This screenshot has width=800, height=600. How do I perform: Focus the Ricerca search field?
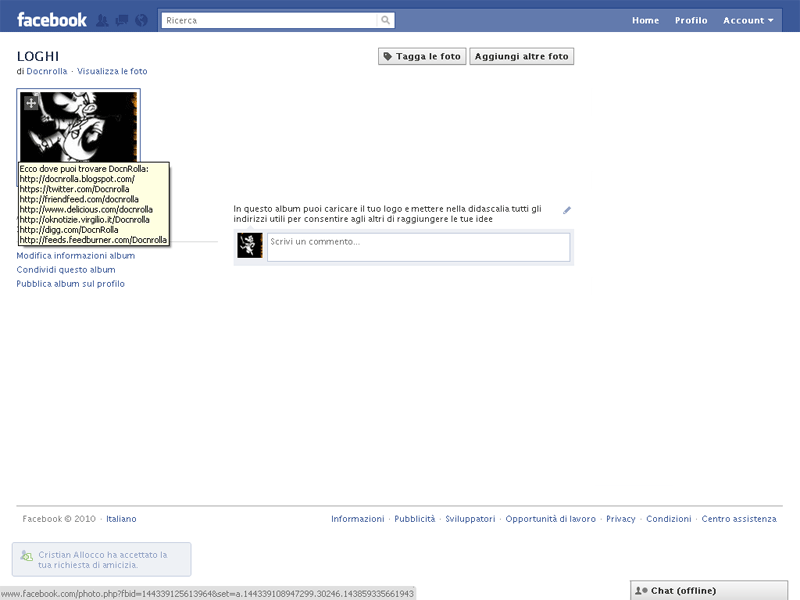pos(270,20)
